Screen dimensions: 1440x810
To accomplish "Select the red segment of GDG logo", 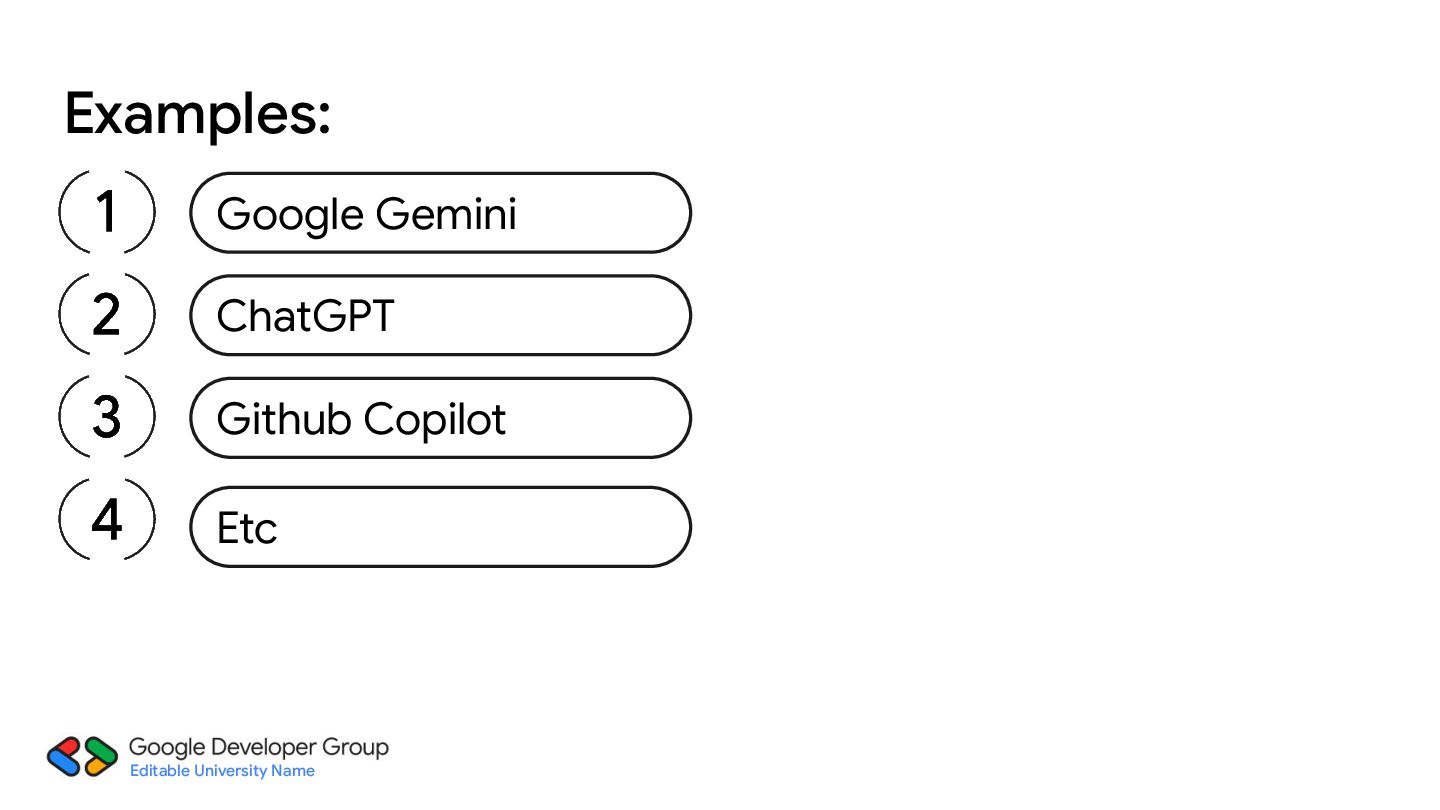I will coord(68,746).
